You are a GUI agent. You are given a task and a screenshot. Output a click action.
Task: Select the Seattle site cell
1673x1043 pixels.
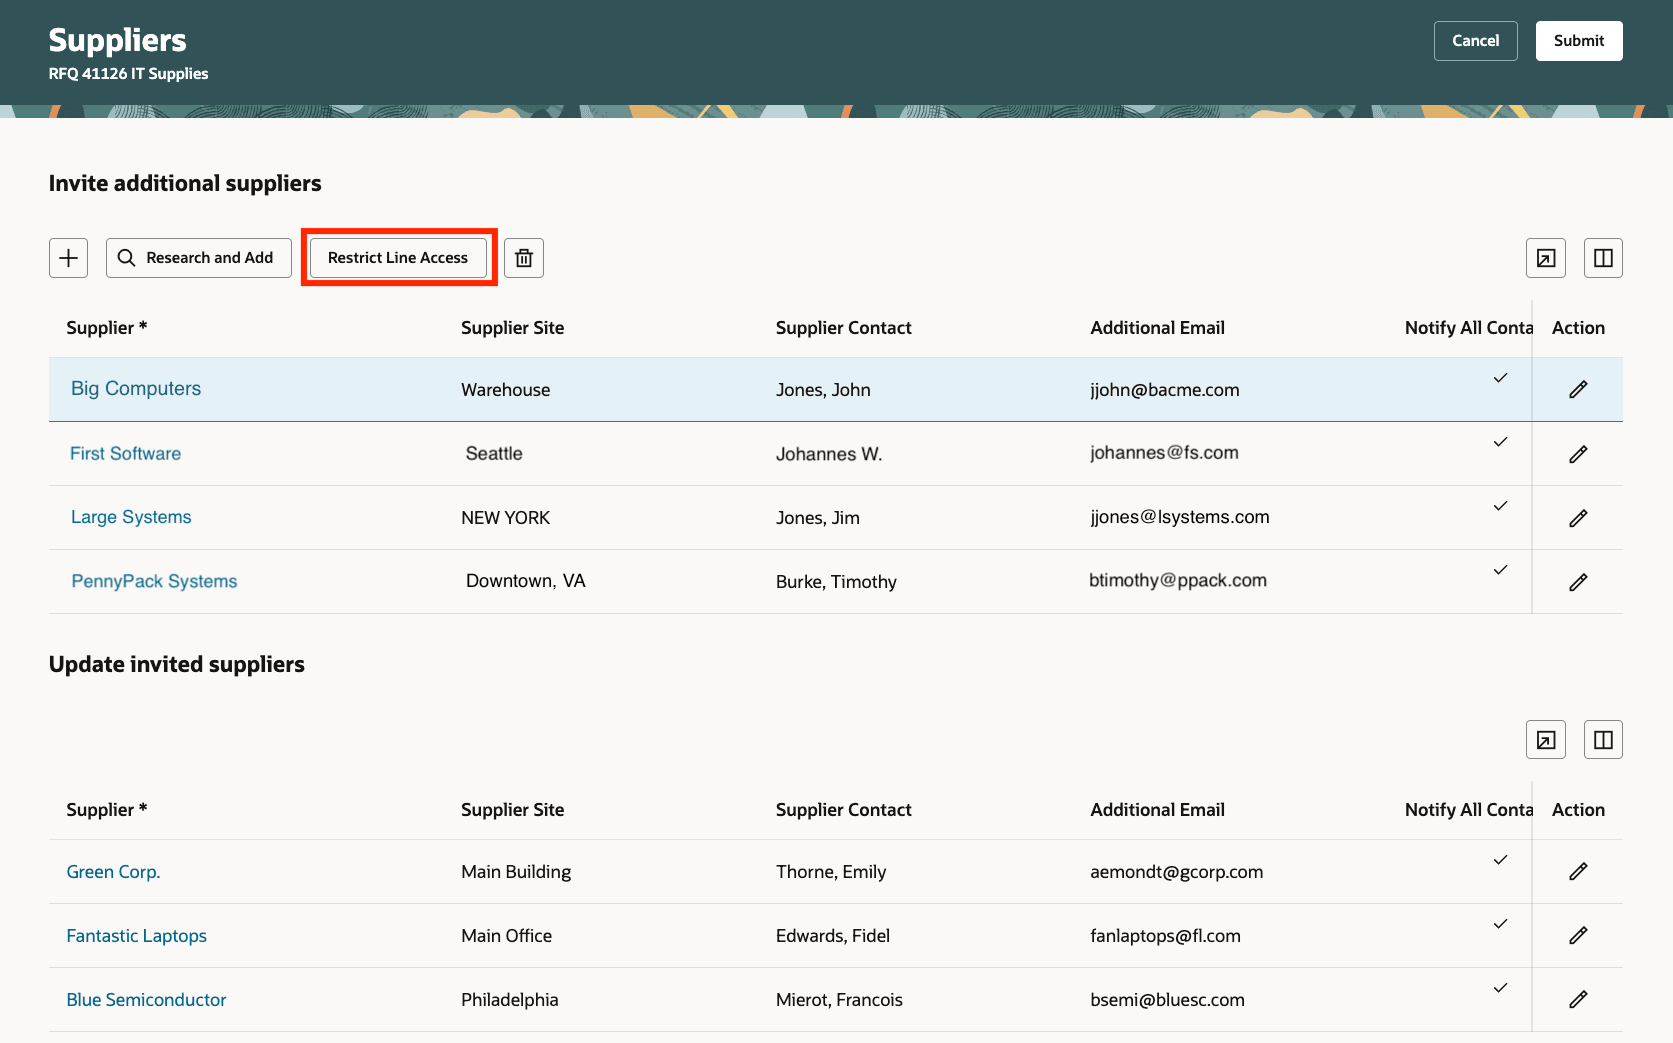[x=494, y=454]
